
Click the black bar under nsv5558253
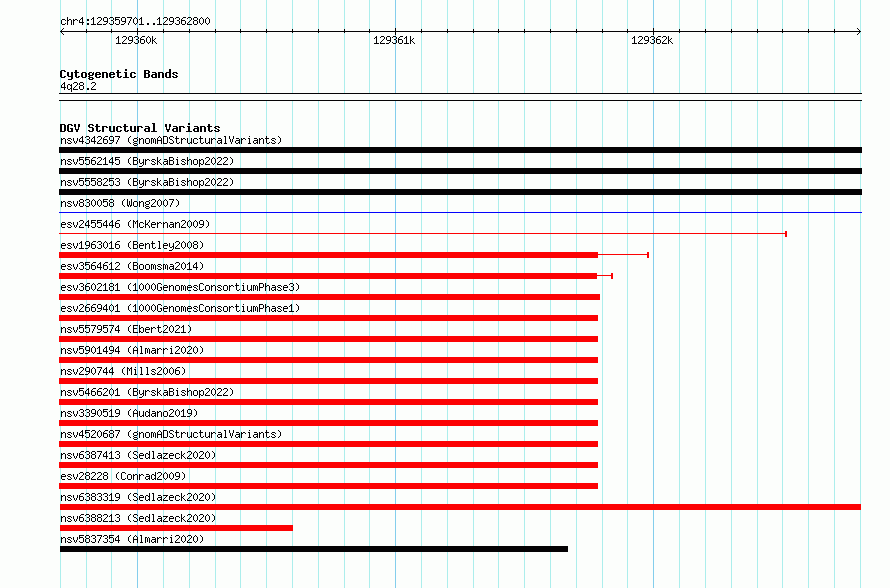pos(460,192)
